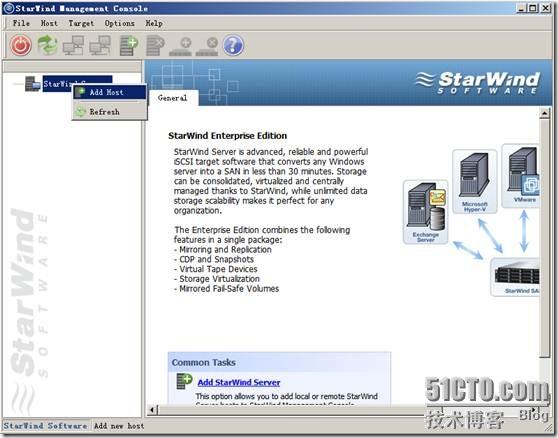Click the Add Host toolbar icon
558x438 pixels.
point(129,46)
